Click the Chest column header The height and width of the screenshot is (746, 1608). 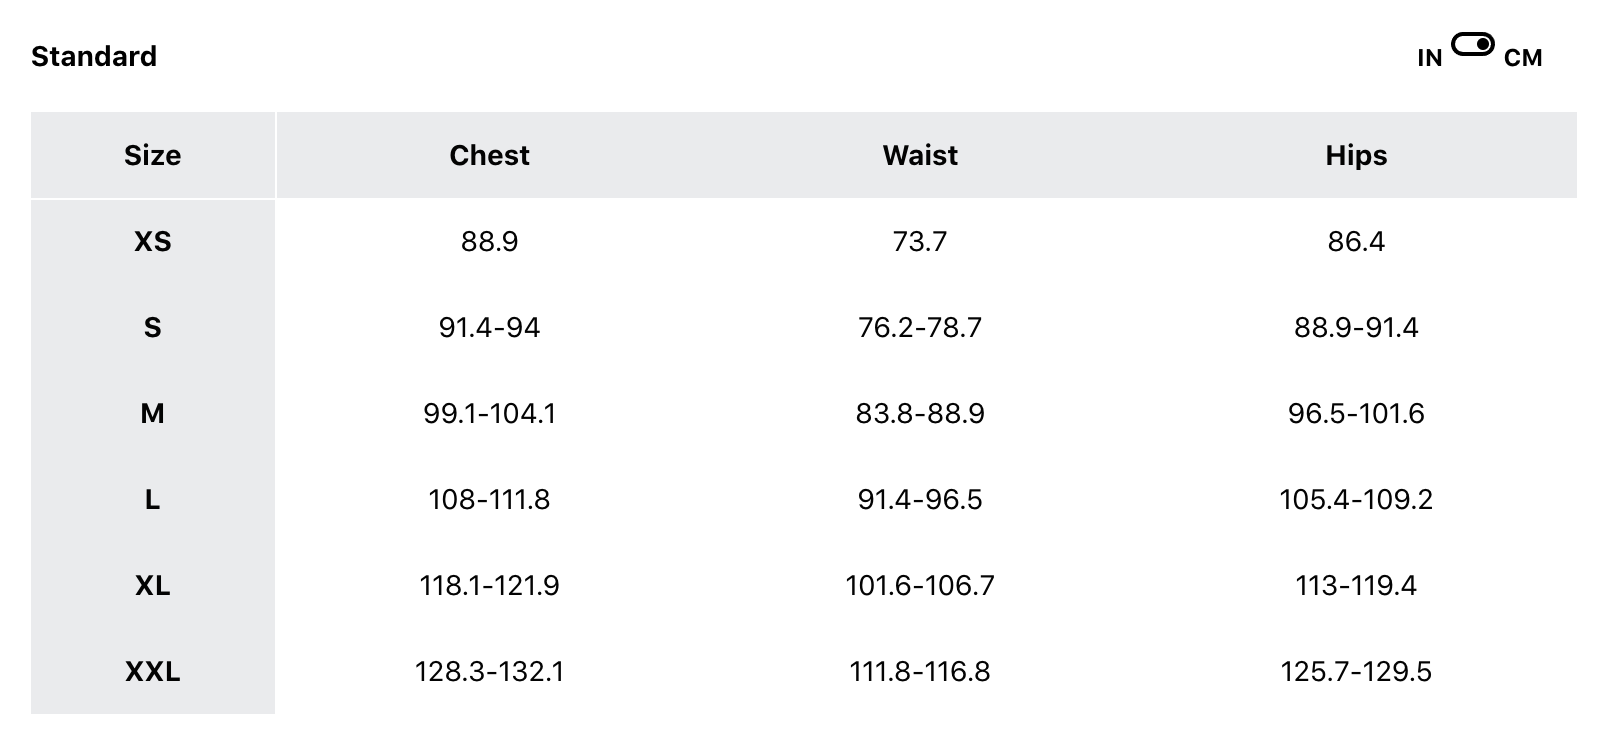point(489,155)
